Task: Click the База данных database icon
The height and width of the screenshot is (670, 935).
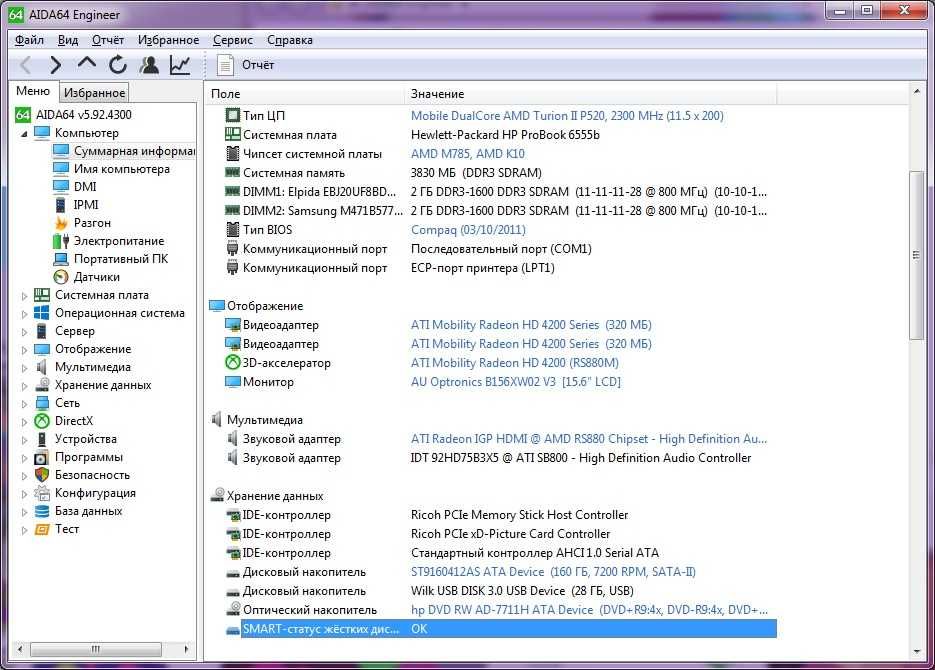Action: (x=42, y=511)
